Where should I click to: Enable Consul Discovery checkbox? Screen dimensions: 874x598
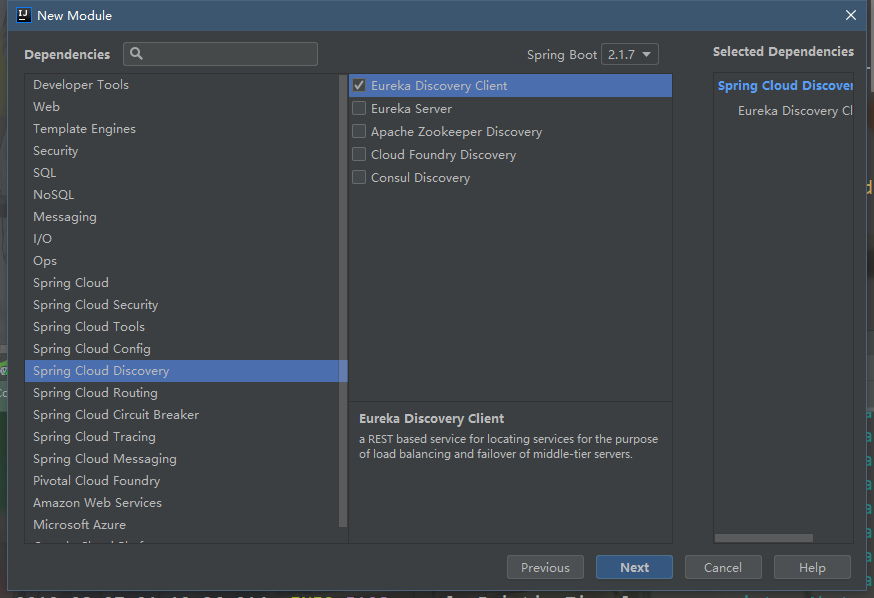(x=359, y=177)
